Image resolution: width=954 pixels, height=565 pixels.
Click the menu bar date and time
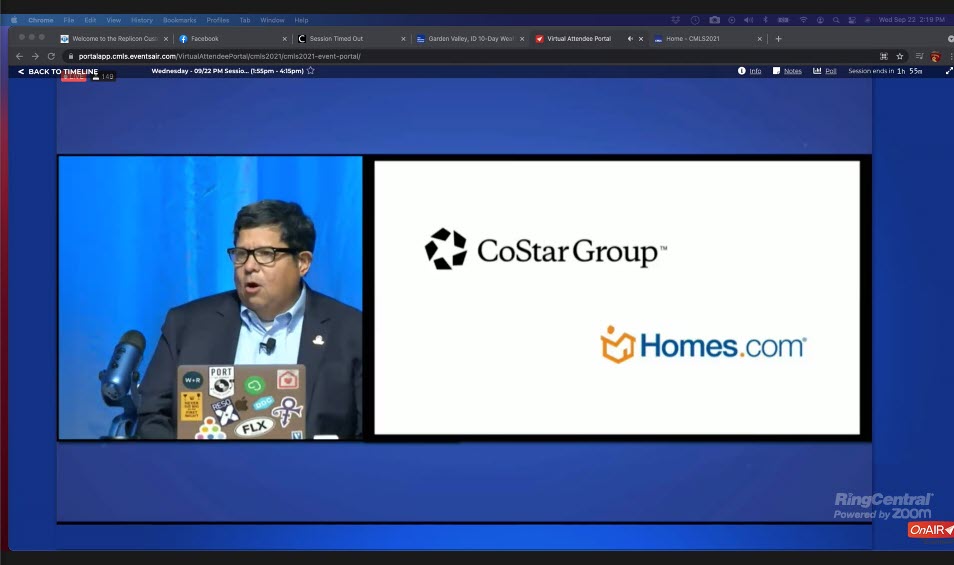tap(911, 20)
